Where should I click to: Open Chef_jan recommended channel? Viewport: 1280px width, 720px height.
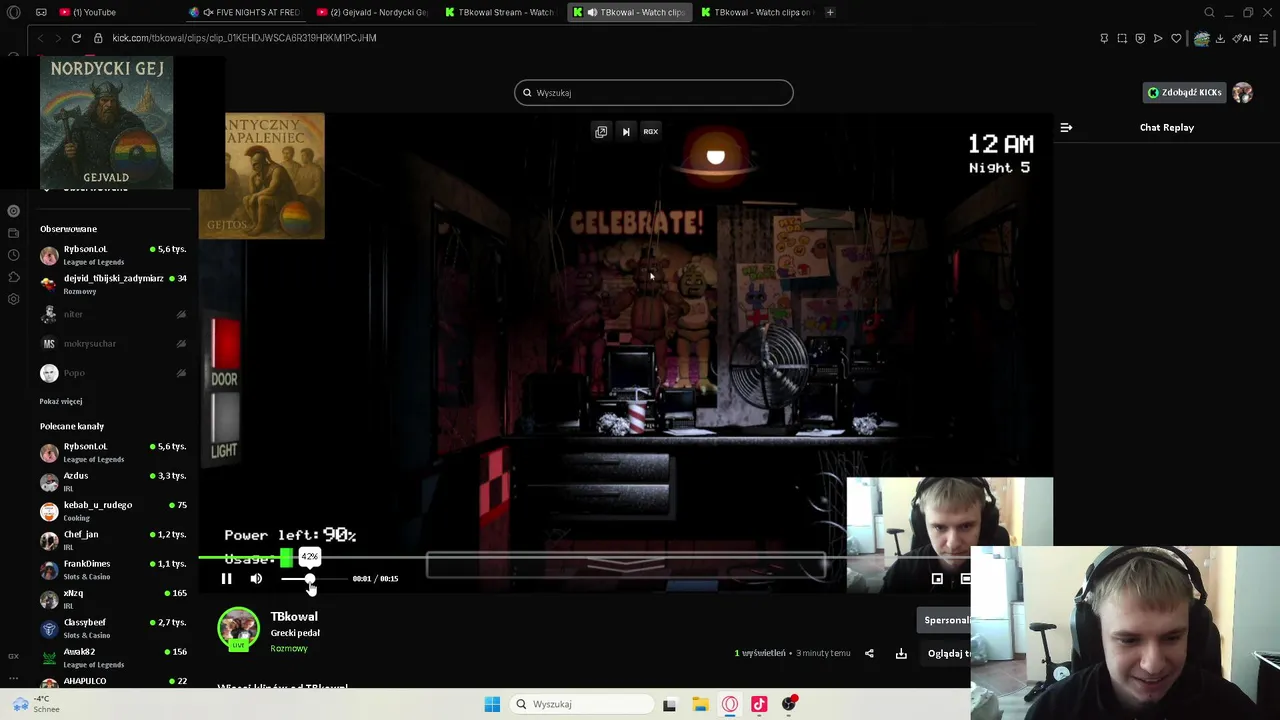coord(113,541)
